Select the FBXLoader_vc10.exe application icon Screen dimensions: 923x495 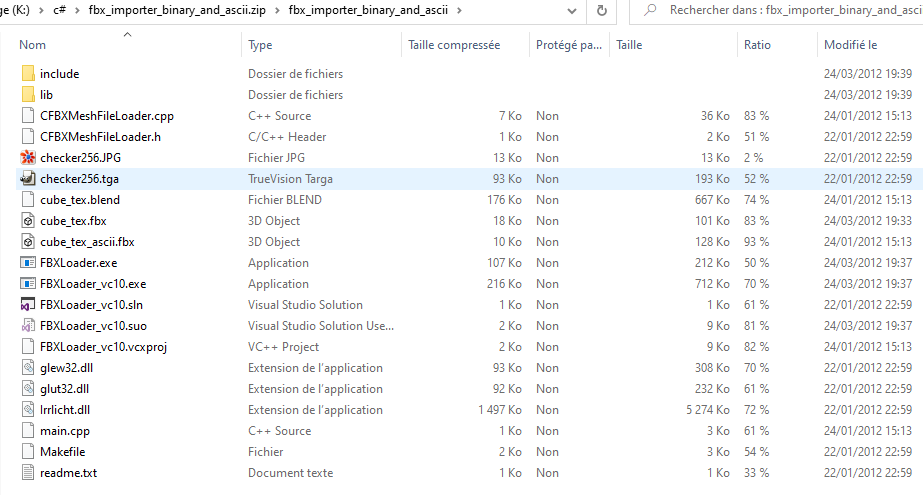tap(28, 284)
